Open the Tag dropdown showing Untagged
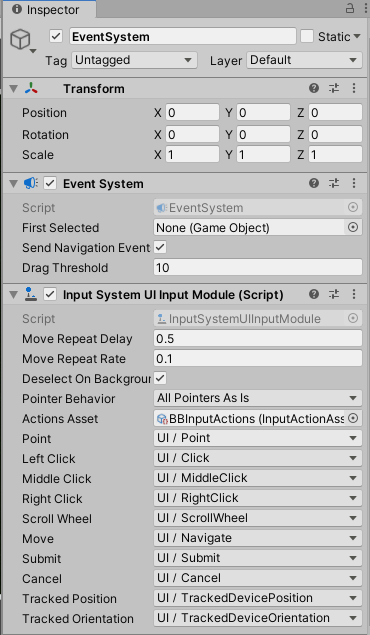The image size is (370, 635). click(x=134, y=60)
